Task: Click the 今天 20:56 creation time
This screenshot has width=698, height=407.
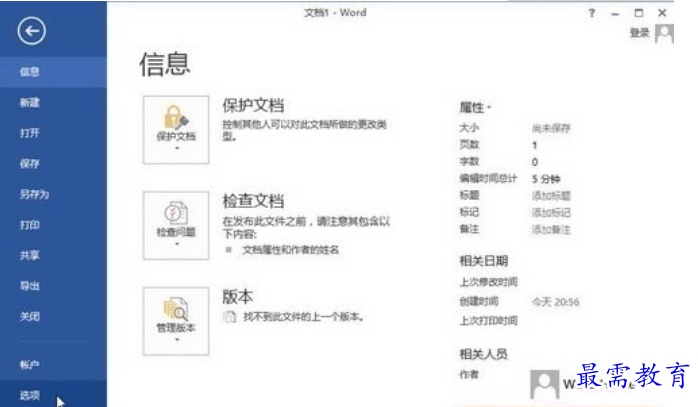Action: click(x=556, y=302)
